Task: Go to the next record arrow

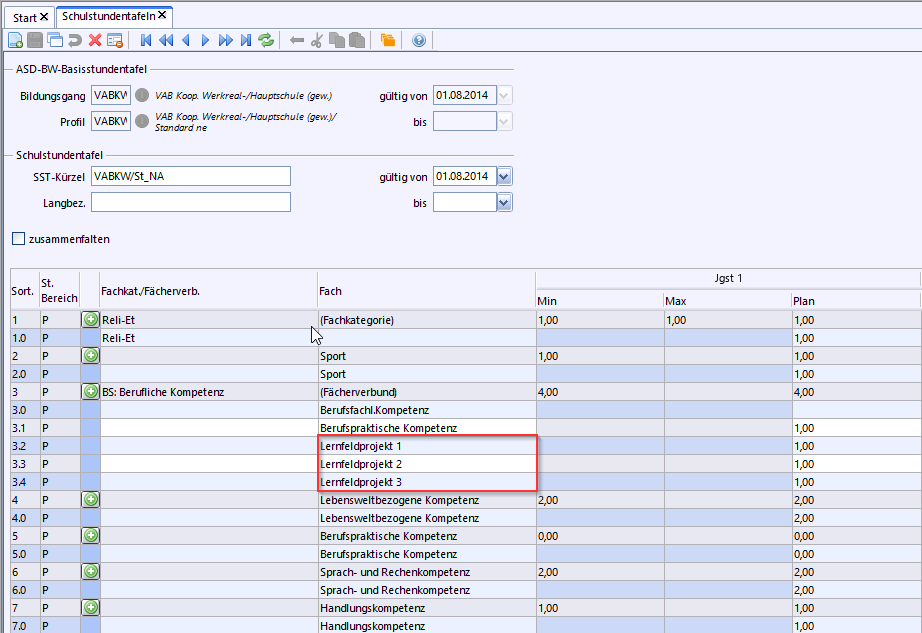Action: click(x=205, y=41)
